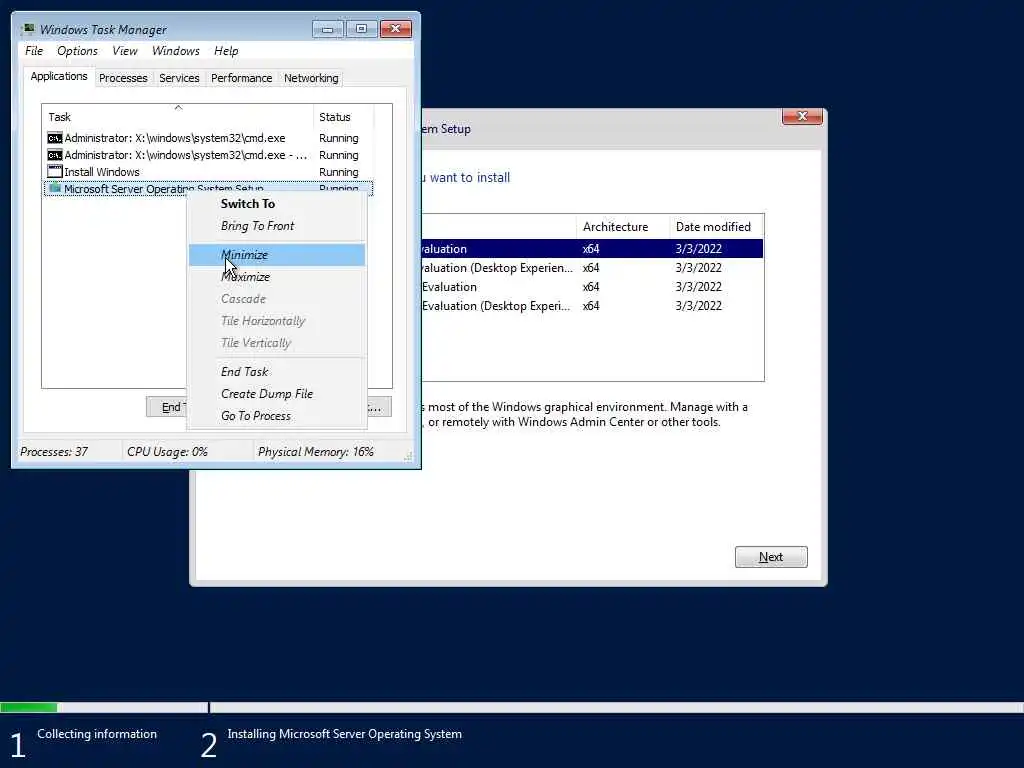Switch to the Applications tab
The height and width of the screenshot is (768, 1024).
(x=59, y=76)
